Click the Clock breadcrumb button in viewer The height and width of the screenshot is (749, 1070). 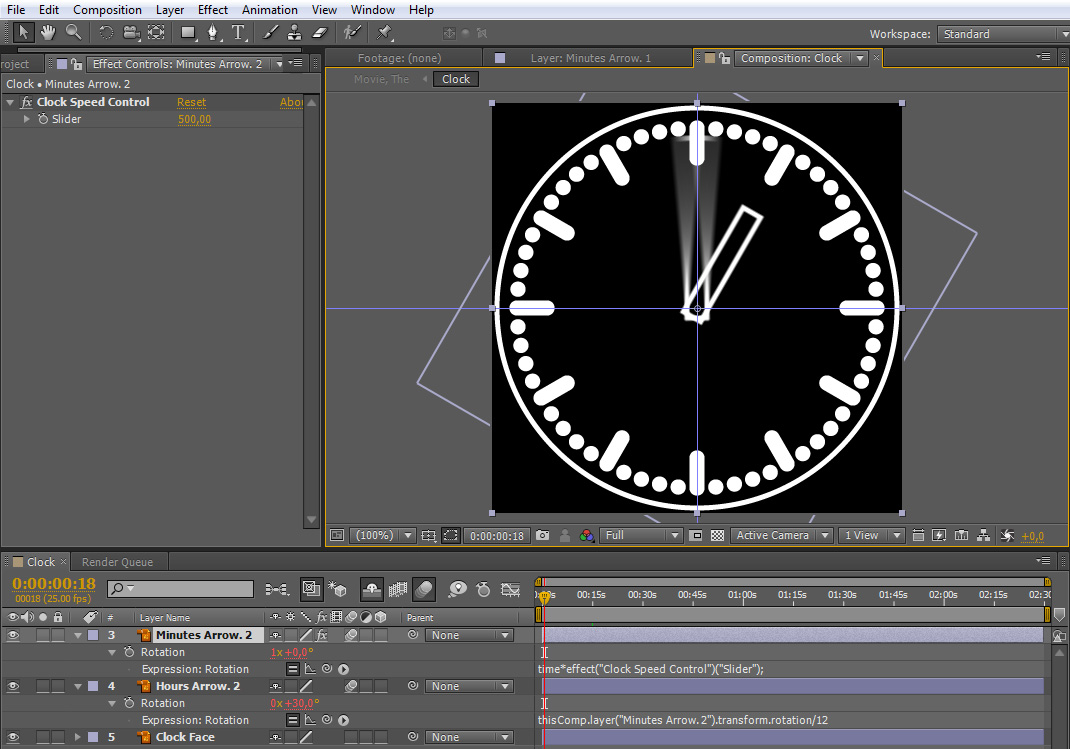pyautogui.click(x=456, y=79)
